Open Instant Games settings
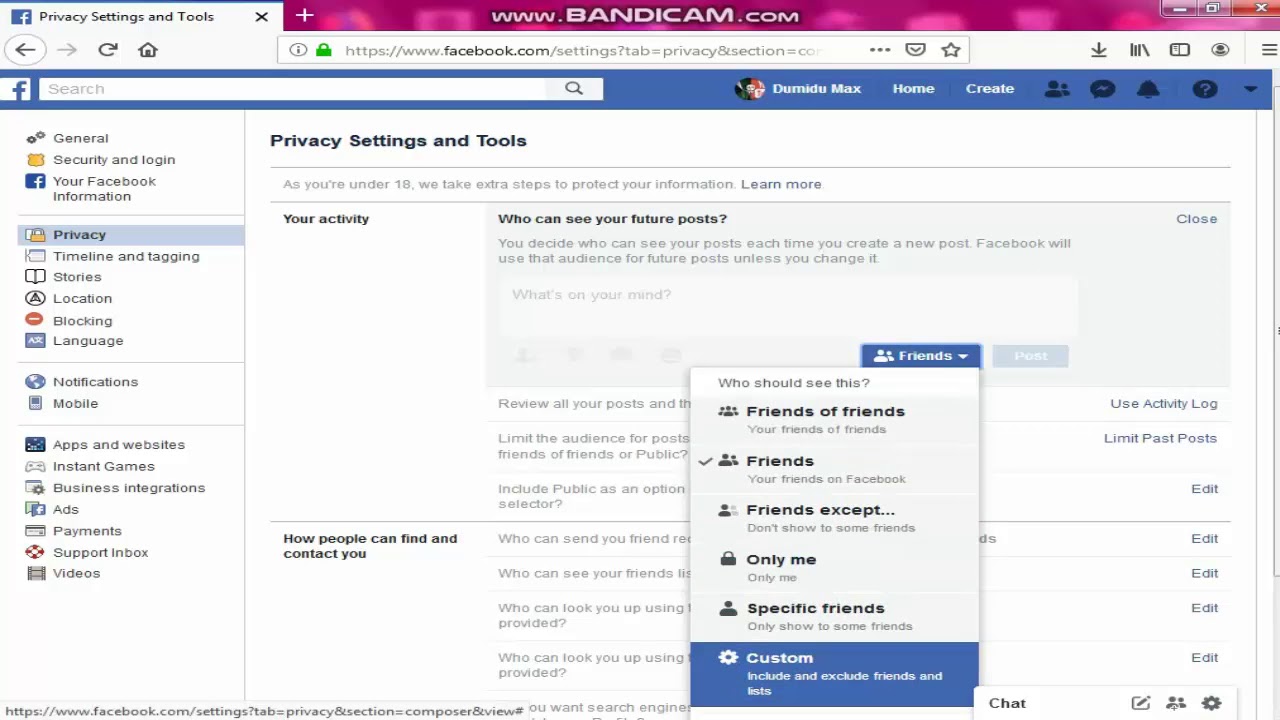This screenshot has width=1280, height=720. tap(103, 466)
